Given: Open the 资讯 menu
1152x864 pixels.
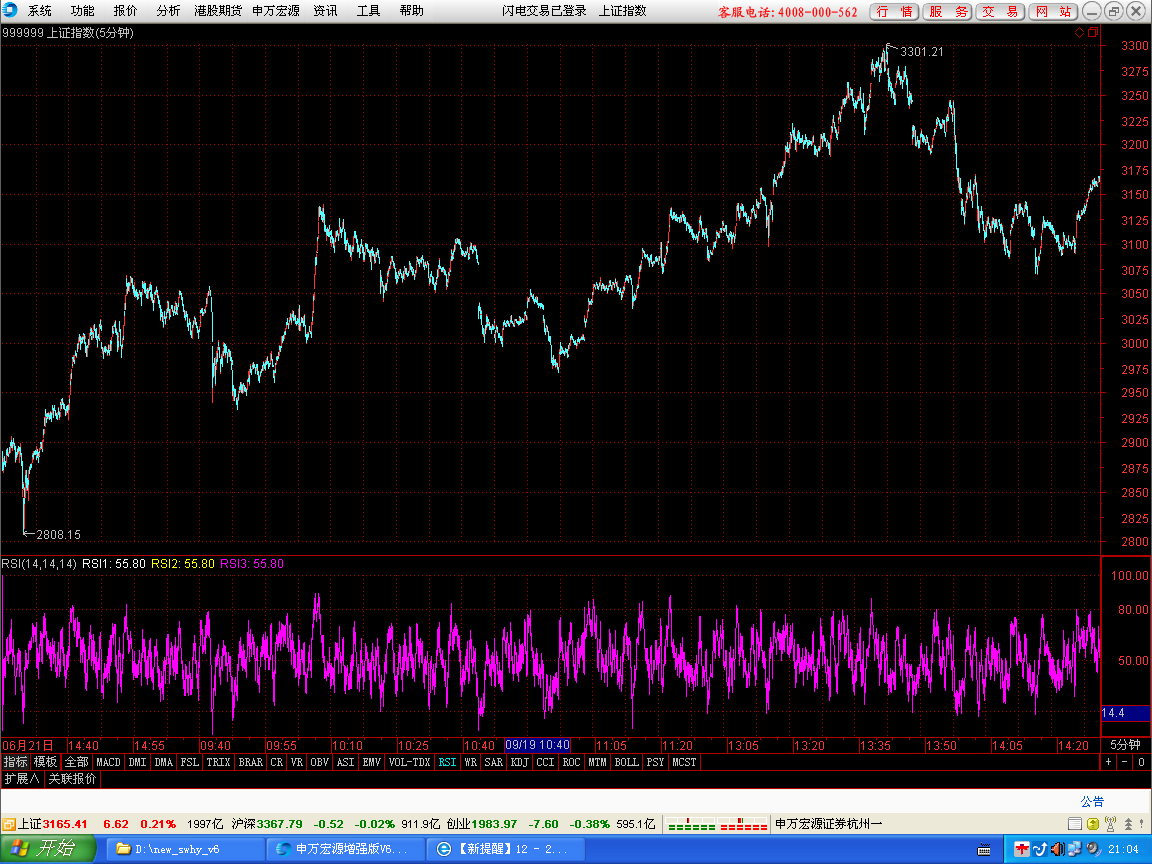Looking at the screenshot, I should pyautogui.click(x=325, y=10).
